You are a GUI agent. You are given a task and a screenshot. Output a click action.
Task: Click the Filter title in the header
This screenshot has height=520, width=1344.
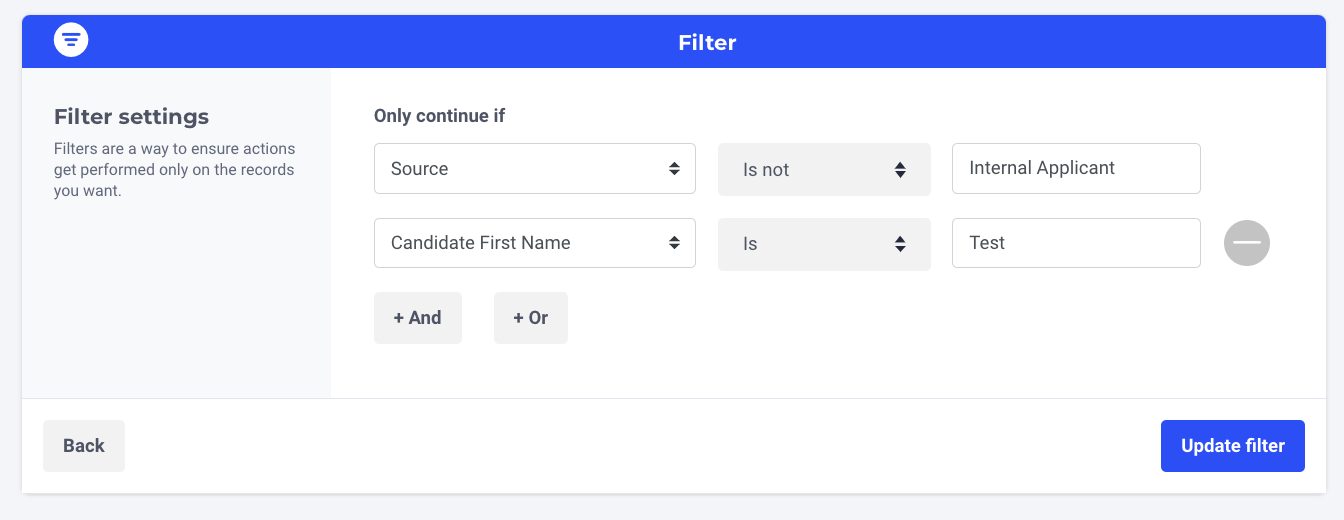(x=707, y=42)
